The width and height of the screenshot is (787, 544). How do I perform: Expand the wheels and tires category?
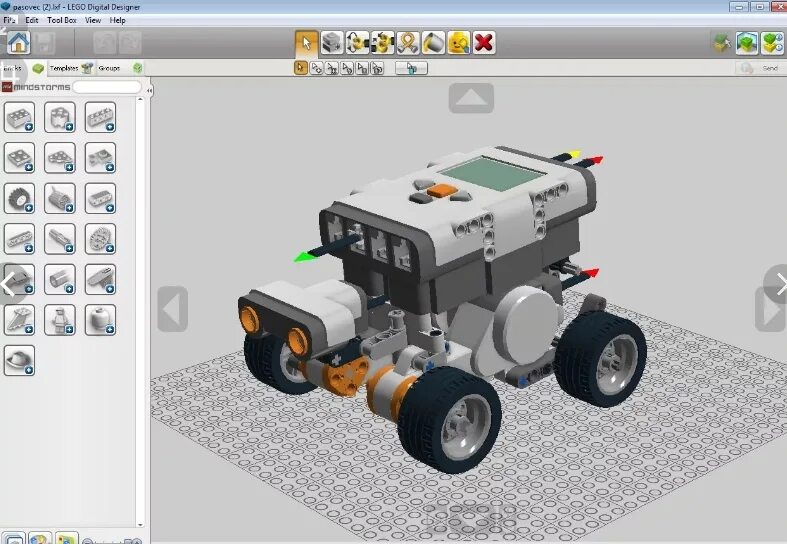coord(19,198)
